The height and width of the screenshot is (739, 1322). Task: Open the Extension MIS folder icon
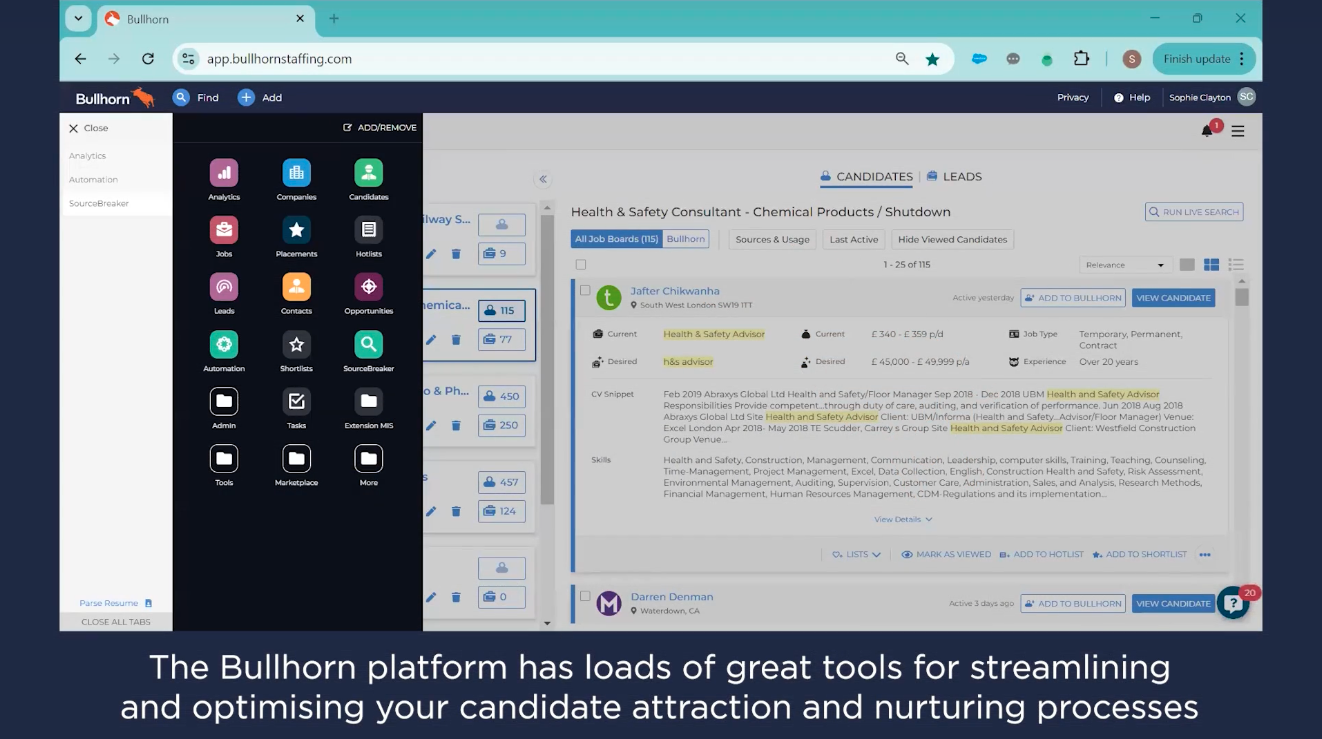tap(369, 401)
